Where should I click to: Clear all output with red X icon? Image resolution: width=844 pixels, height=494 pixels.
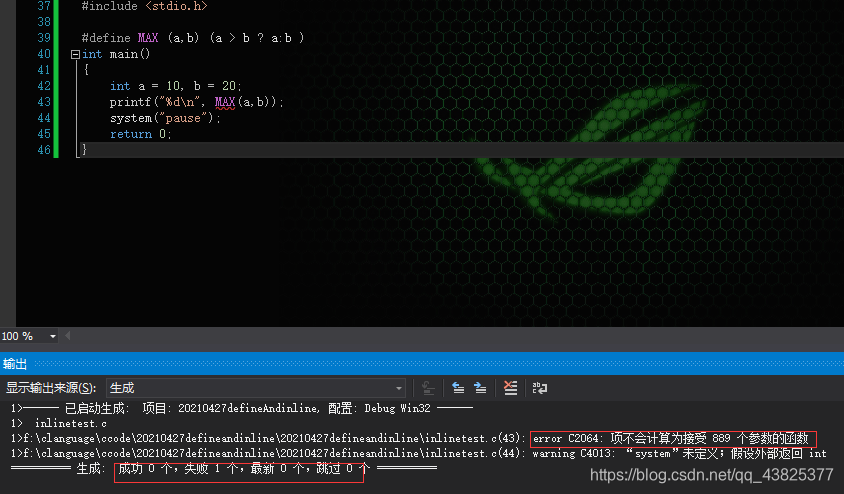510,388
